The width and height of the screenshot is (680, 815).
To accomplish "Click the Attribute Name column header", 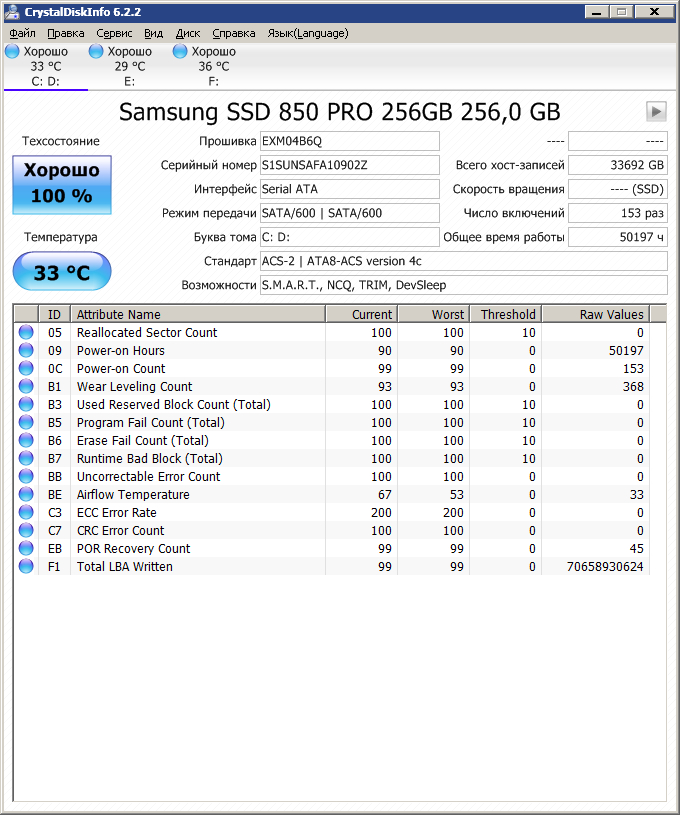I will click(x=198, y=314).
